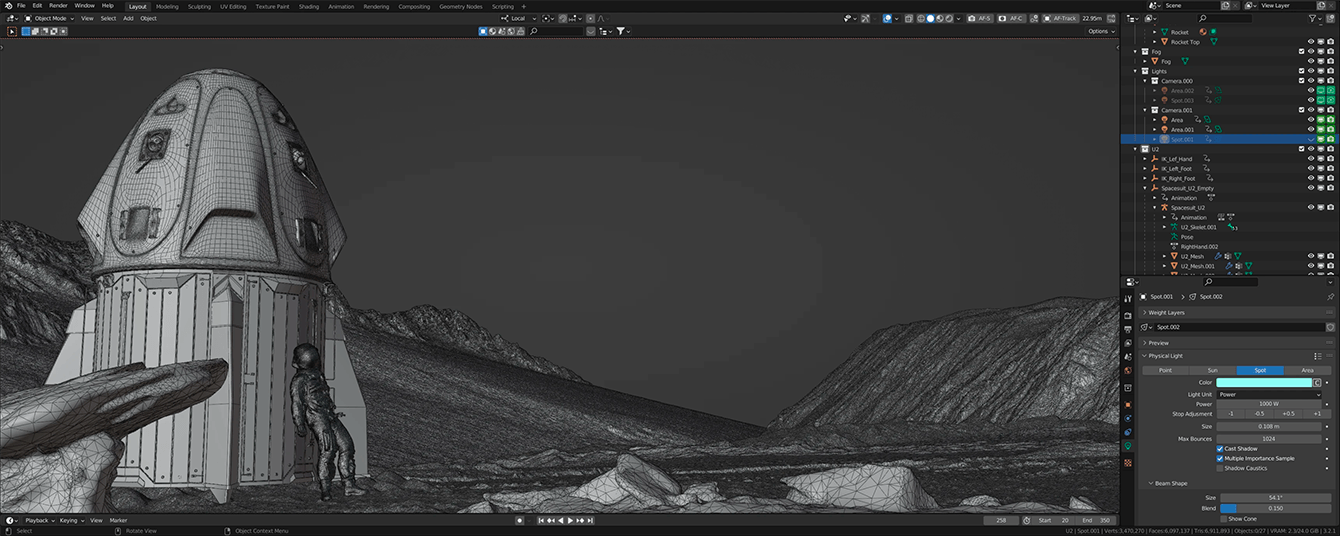
Task: Open the Render menu
Action: [58, 5]
